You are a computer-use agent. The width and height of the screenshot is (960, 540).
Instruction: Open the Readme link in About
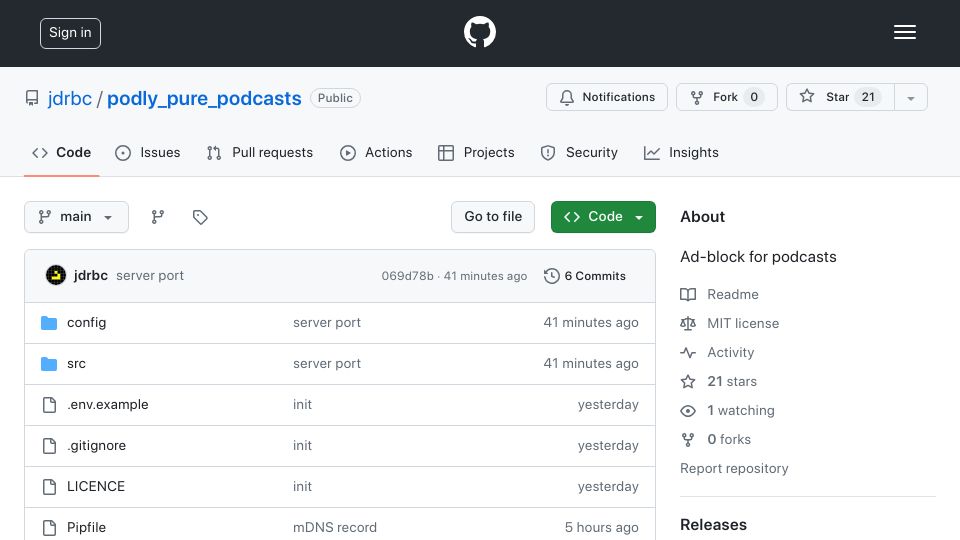733,294
